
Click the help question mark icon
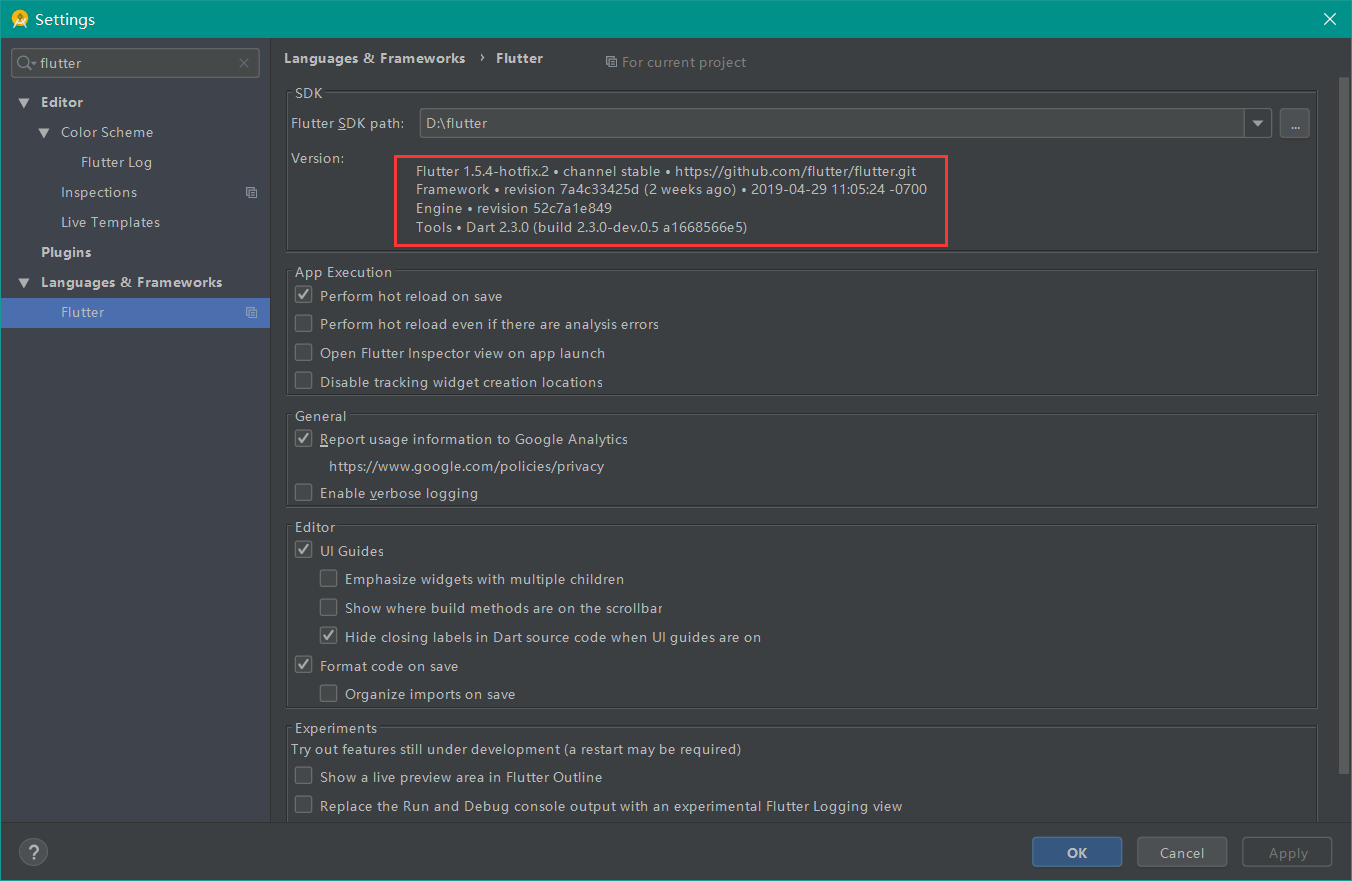point(33,851)
